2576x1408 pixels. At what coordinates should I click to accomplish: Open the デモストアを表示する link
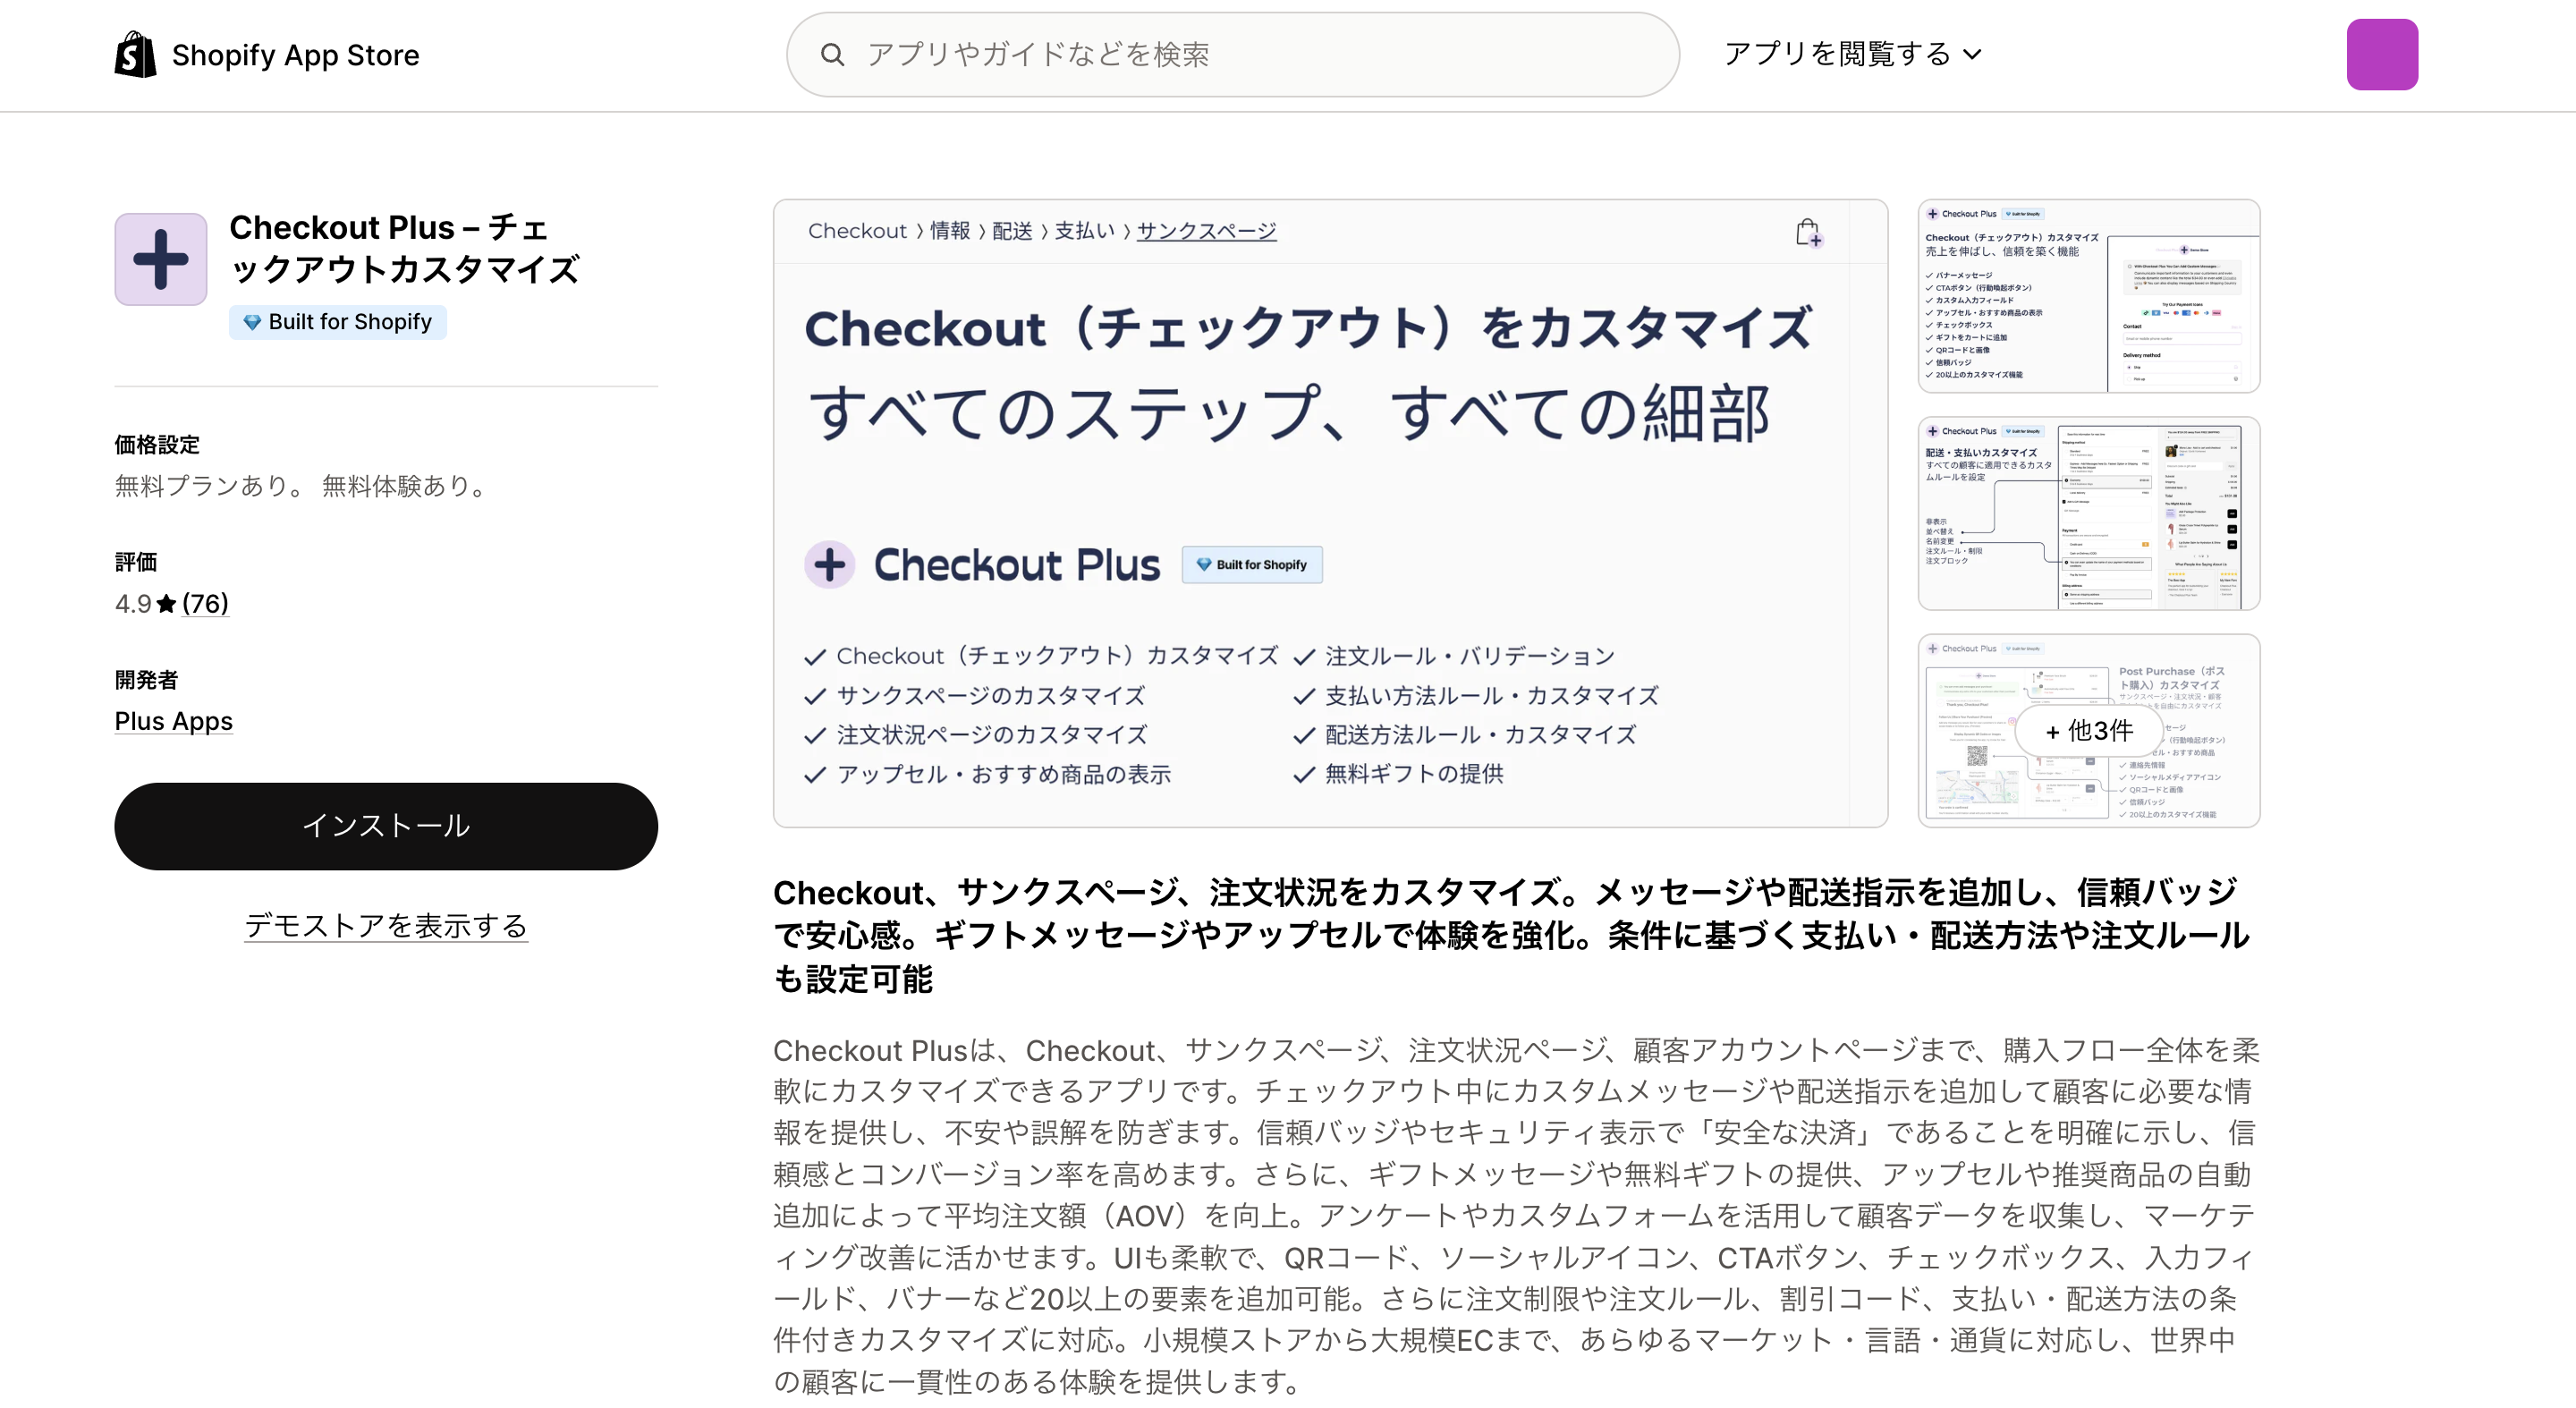(x=386, y=926)
